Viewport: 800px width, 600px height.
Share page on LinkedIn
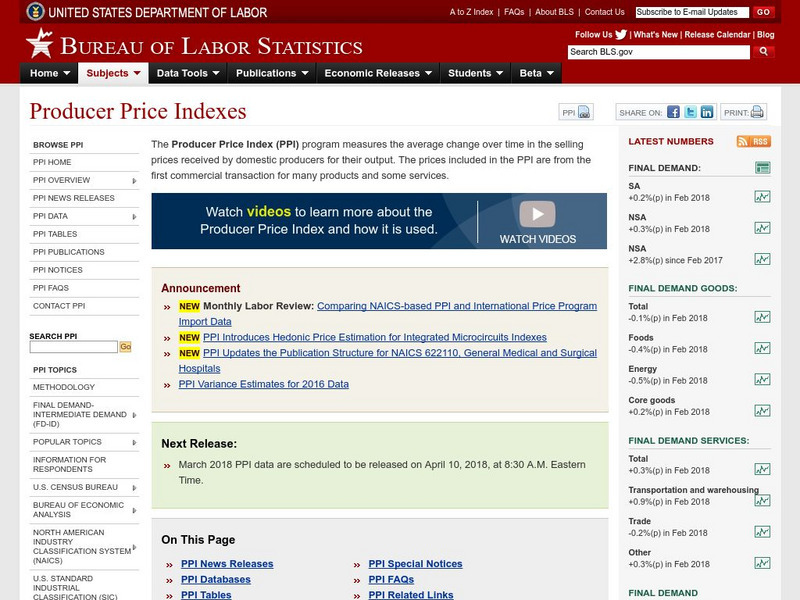(x=707, y=112)
